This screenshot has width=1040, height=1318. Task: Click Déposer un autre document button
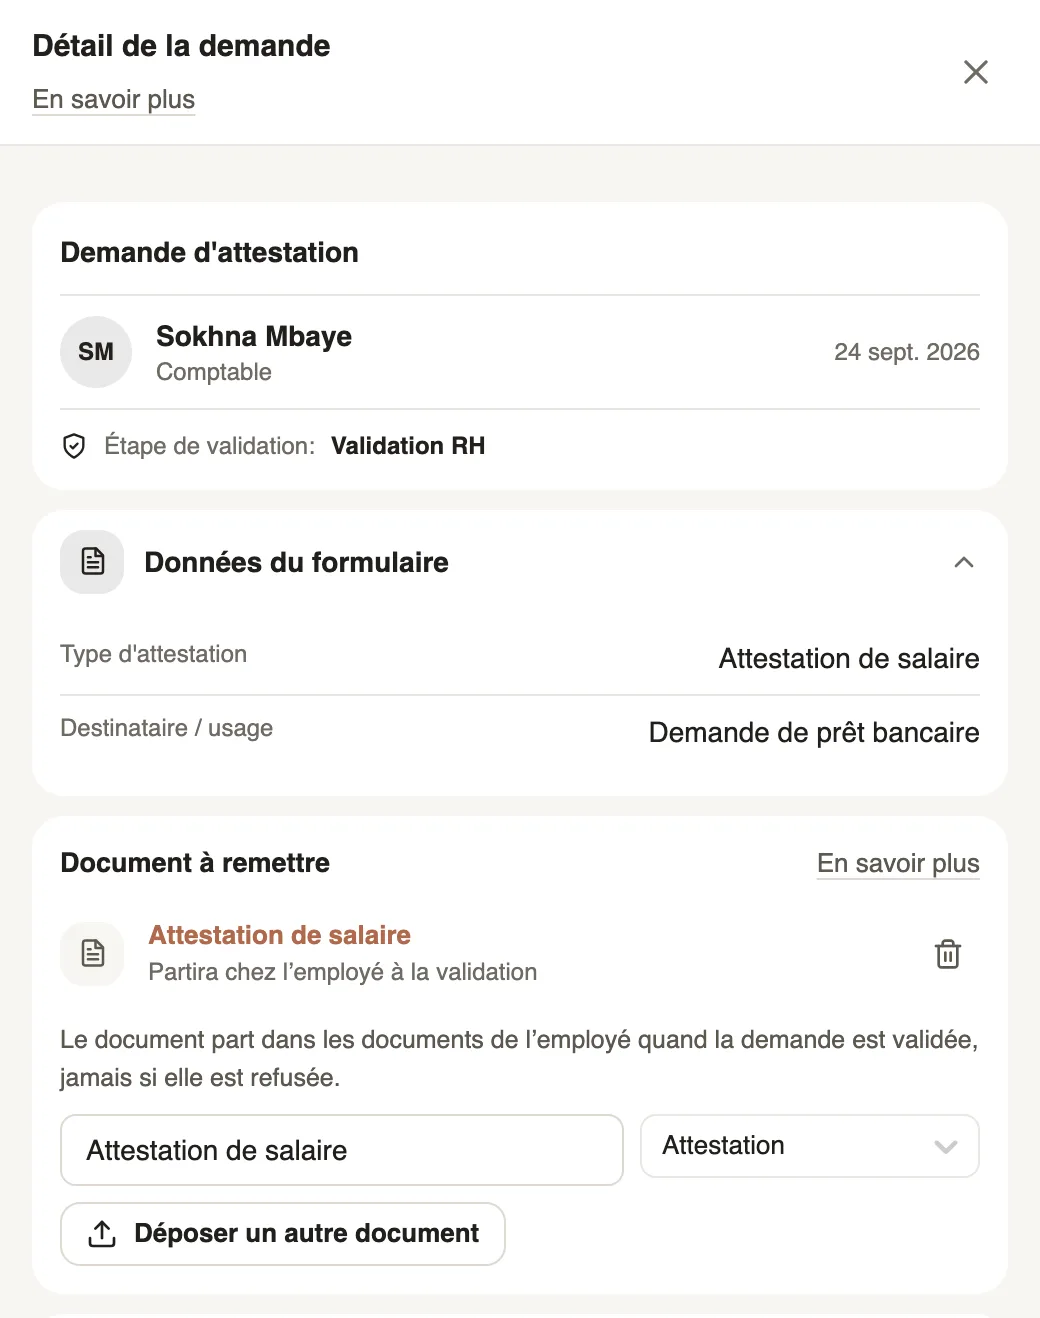283,1234
